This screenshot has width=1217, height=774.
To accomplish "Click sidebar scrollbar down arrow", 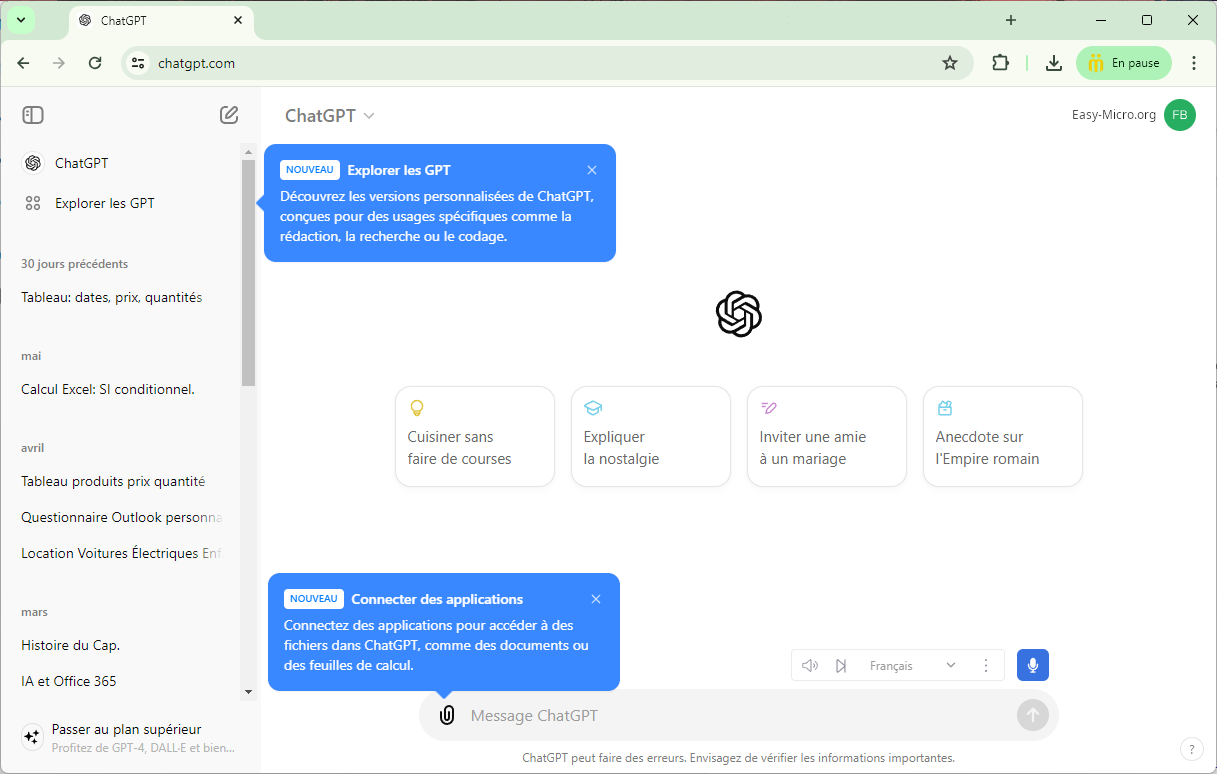I will [x=248, y=691].
